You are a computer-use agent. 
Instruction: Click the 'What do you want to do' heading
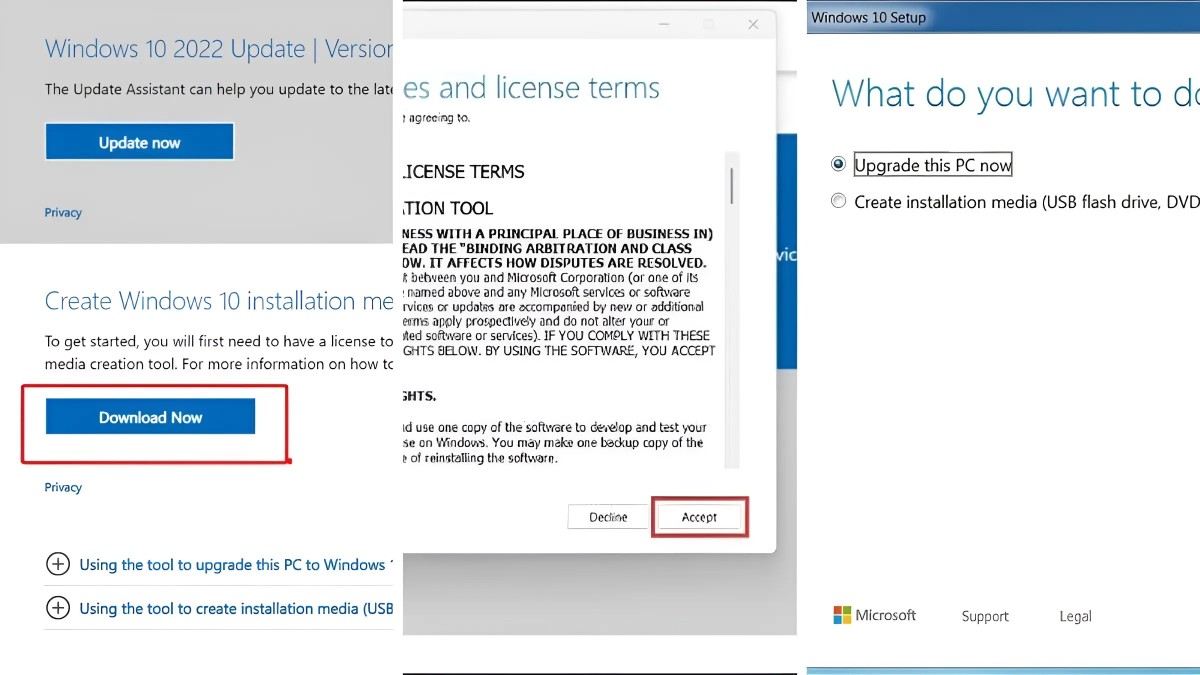[x=1015, y=94]
